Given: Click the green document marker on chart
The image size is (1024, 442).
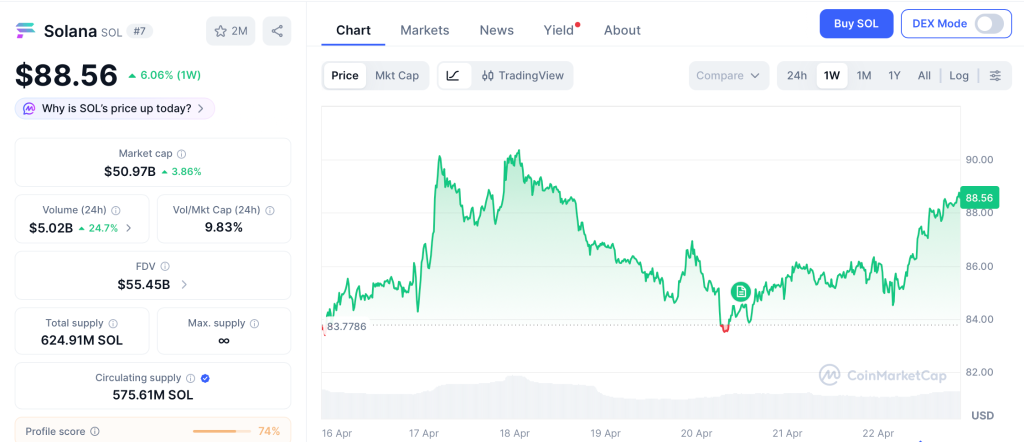Looking at the screenshot, I should coord(740,291).
